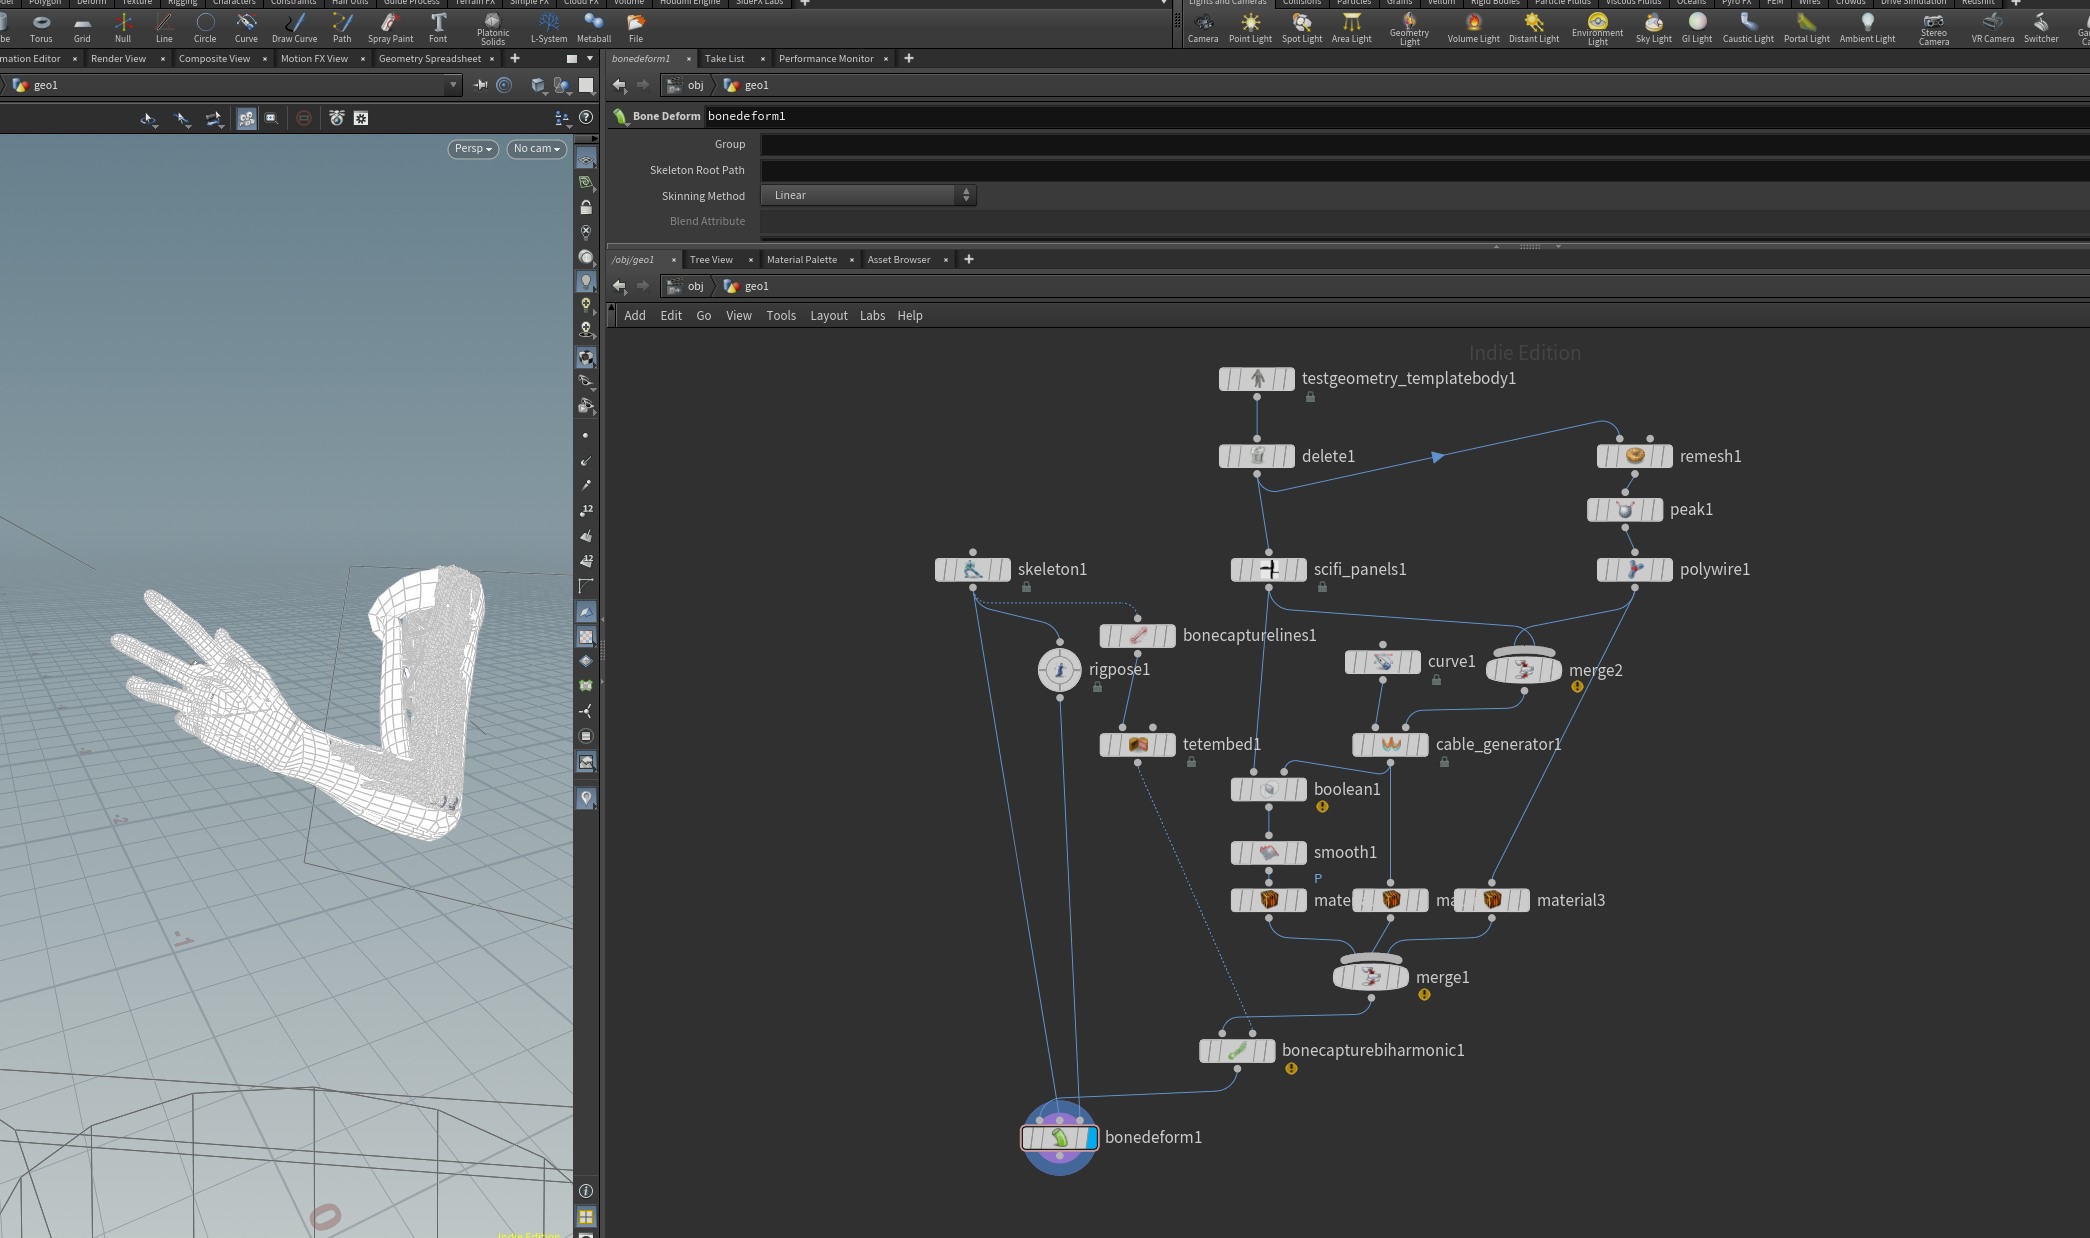Expand the No cam camera menu
Screen dimensions: 2090x1238
pyautogui.click(x=537, y=149)
